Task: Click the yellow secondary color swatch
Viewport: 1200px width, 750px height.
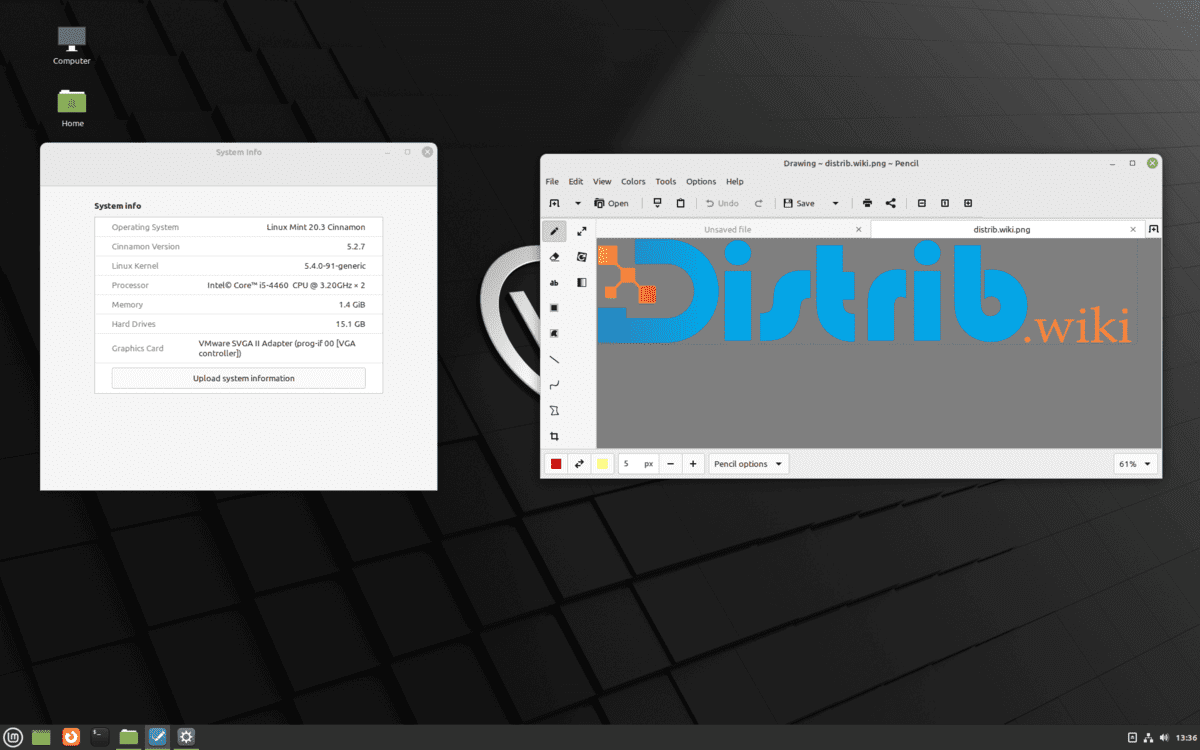Action: coord(602,464)
